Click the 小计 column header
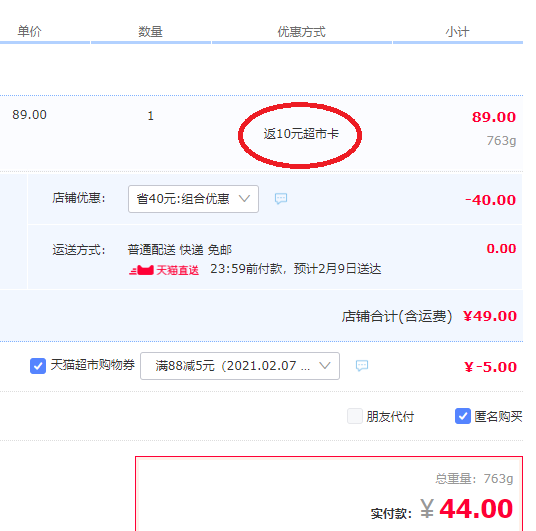Image resolution: width=536 pixels, height=531 pixels. pos(457,32)
